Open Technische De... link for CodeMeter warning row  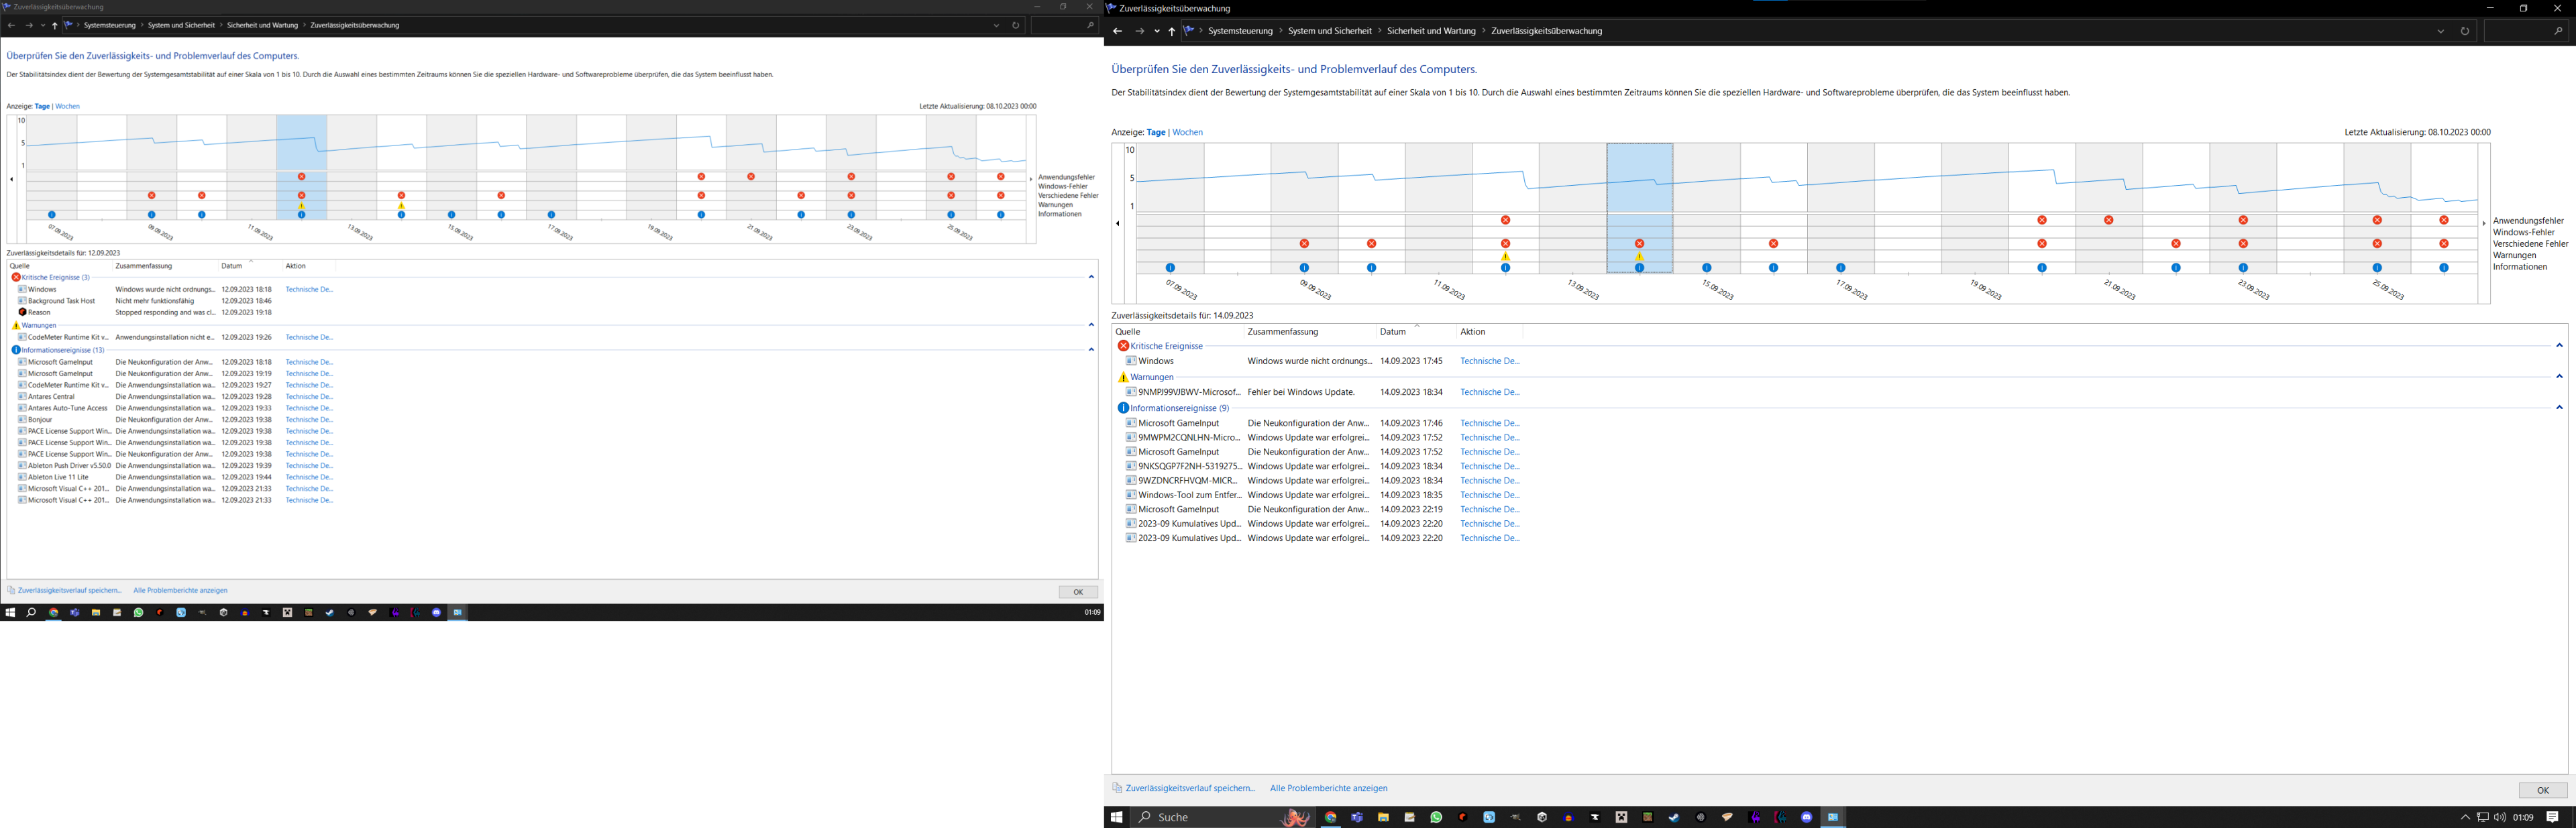pyautogui.click(x=309, y=338)
